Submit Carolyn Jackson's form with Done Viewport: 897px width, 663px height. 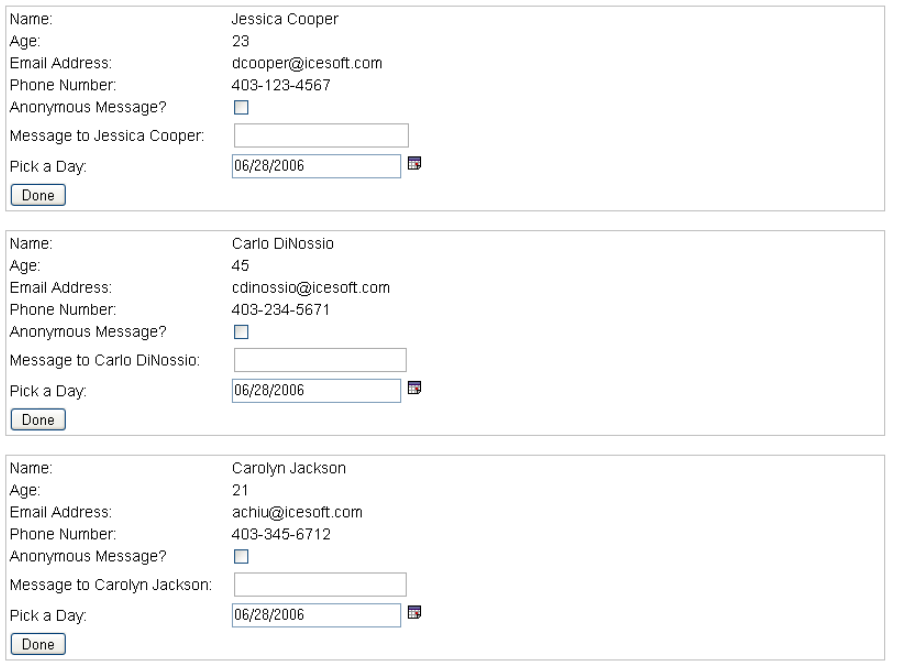pos(37,643)
